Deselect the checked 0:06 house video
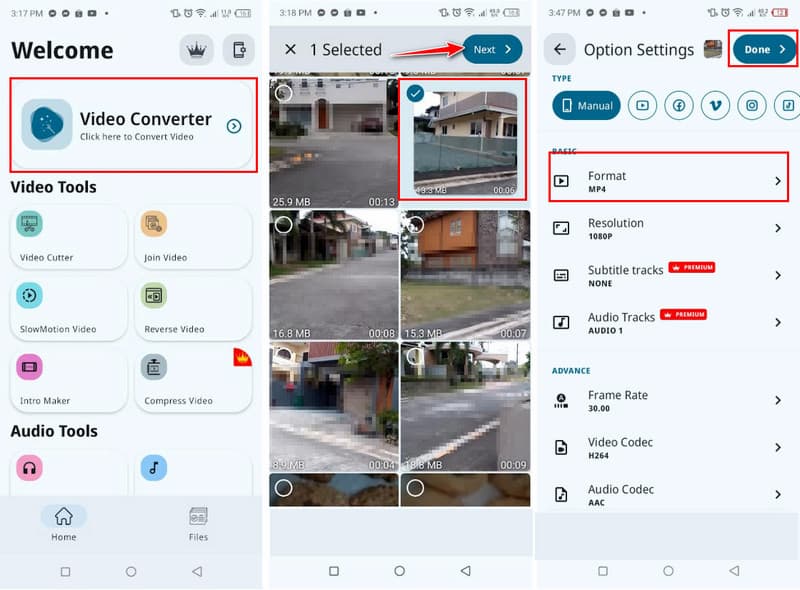This screenshot has width=800, height=590. coord(416,93)
